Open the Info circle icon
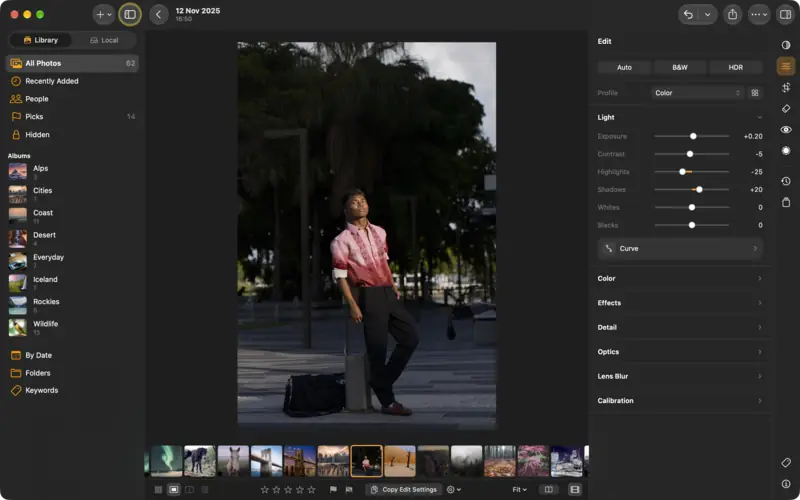Screen dimensions: 800x500 point(786,484)
